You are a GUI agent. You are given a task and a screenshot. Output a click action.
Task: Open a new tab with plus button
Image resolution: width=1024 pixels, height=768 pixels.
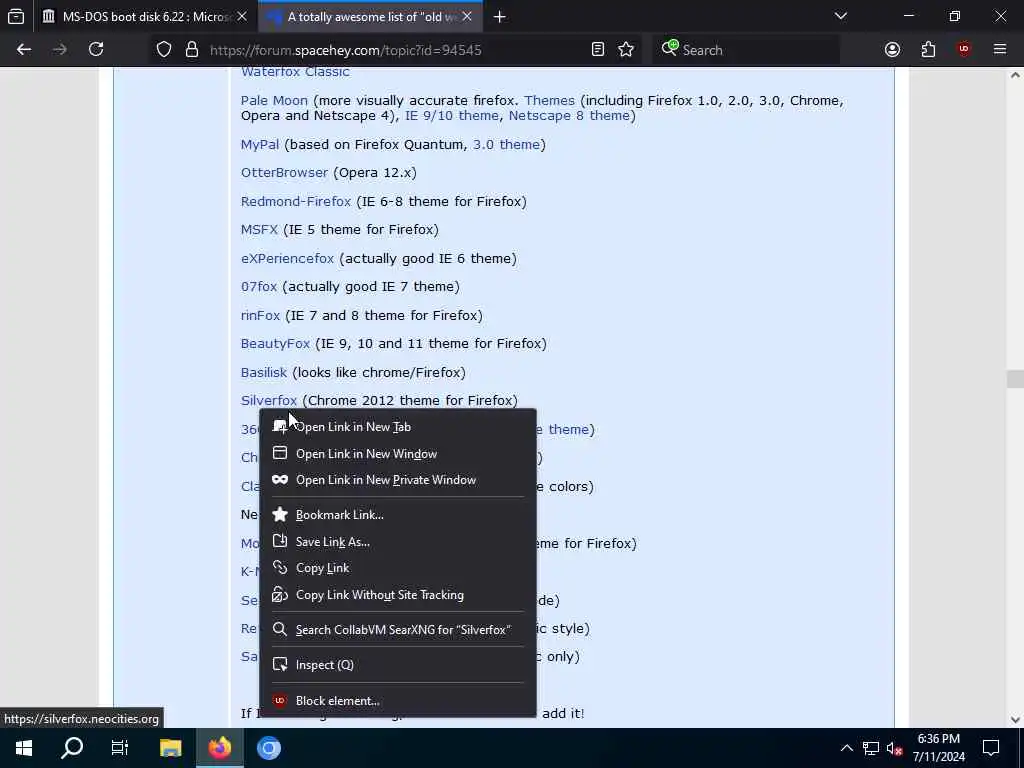500,17
